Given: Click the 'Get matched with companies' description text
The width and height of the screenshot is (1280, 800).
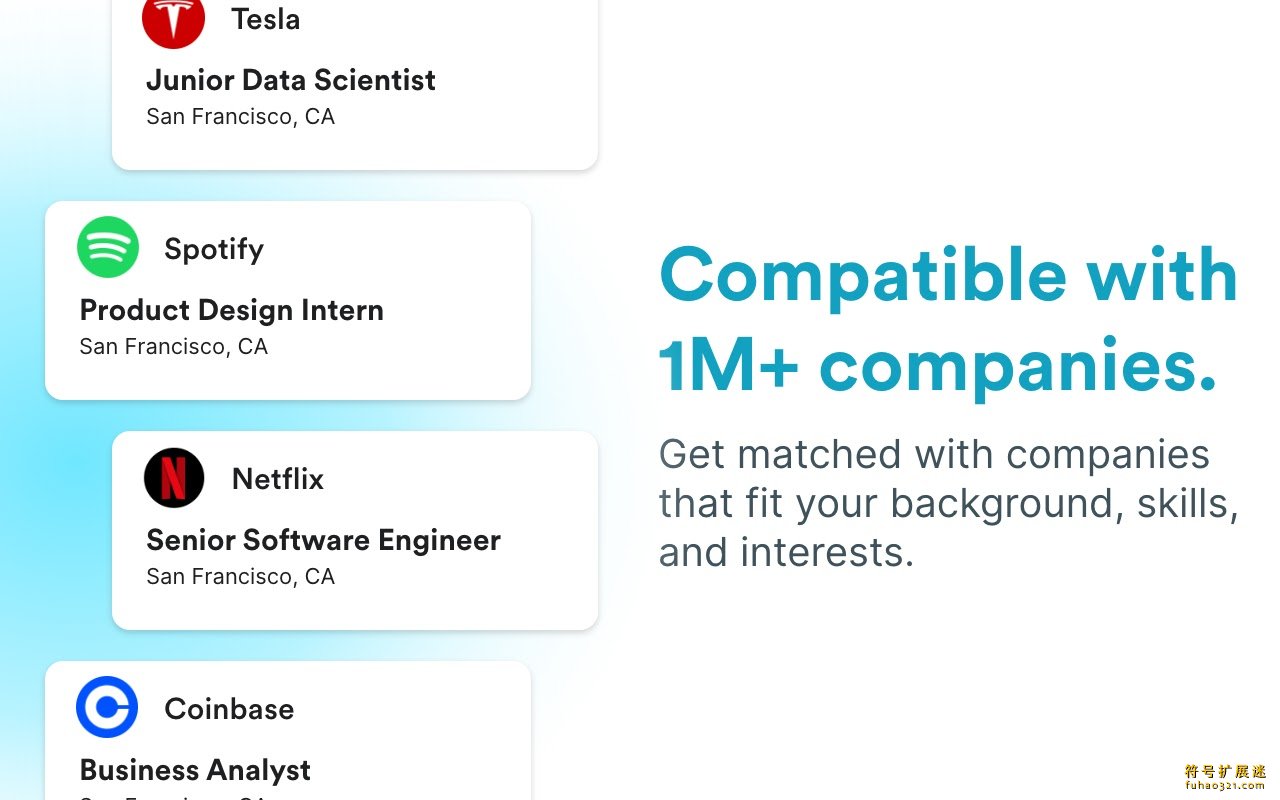Looking at the screenshot, I should [x=948, y=503].
